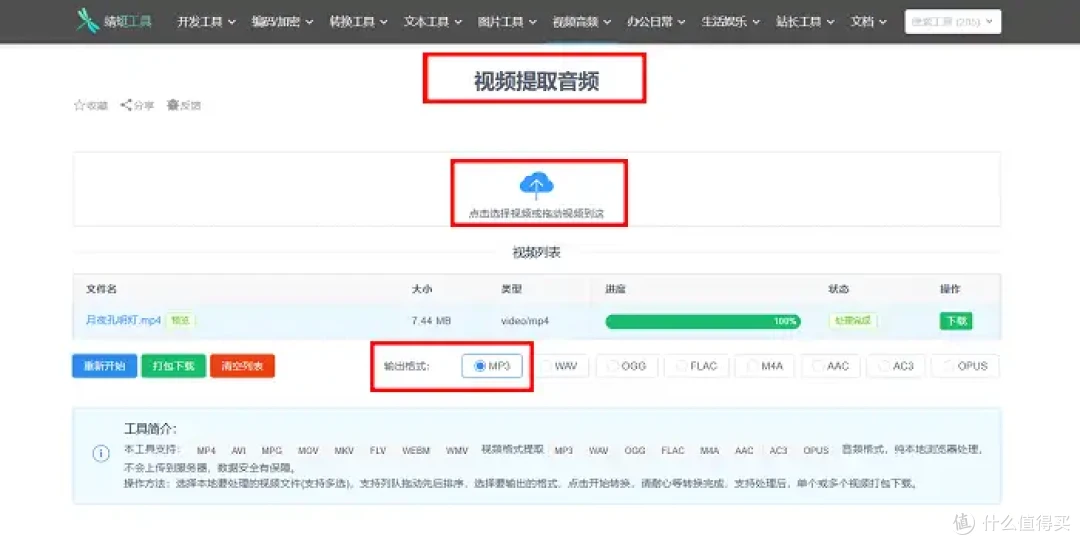This screenshot has width=1080, height=545.
Task: Click upload text 点击选择视频或拖动视频到这
Action: [537, 213]
